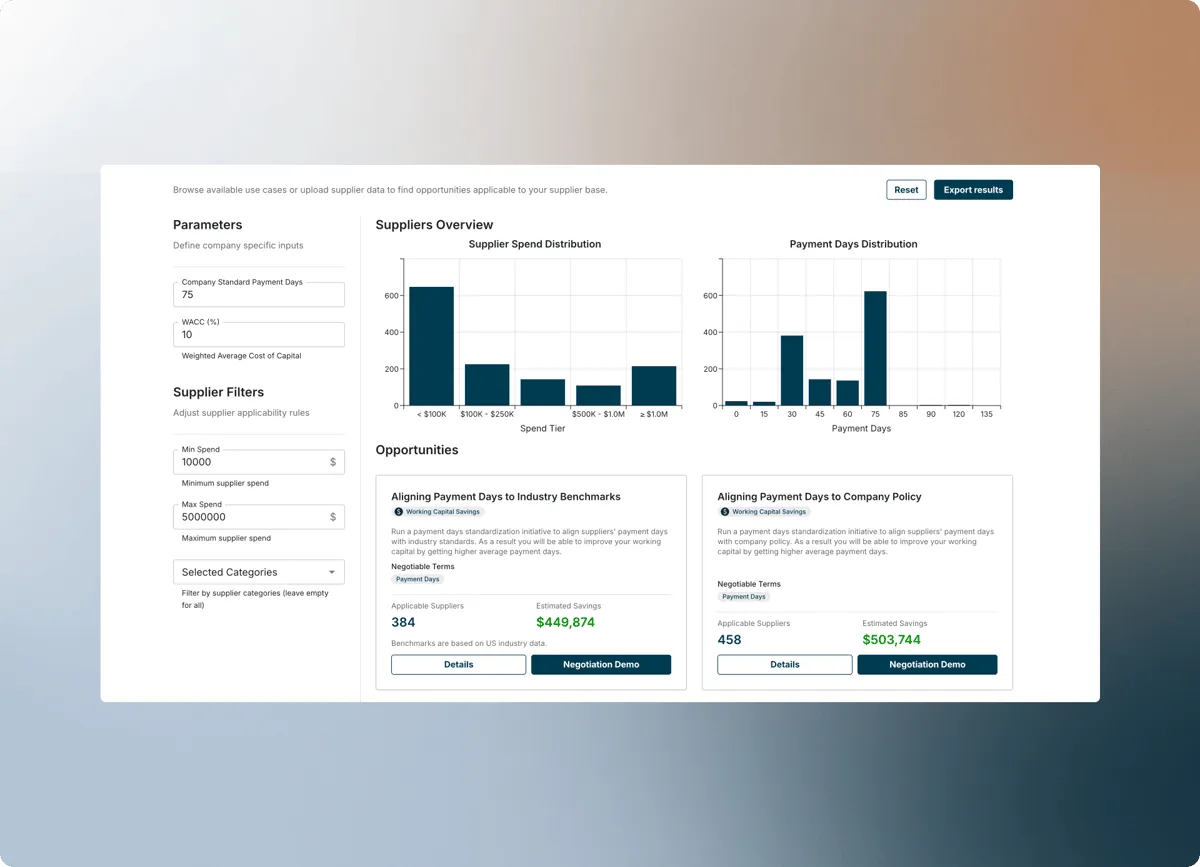This screenshot has width=1200, height=867.
Task: Click Working Capital Savings icon in Industry Benchmarks card
Action: [x=399, y=511]
